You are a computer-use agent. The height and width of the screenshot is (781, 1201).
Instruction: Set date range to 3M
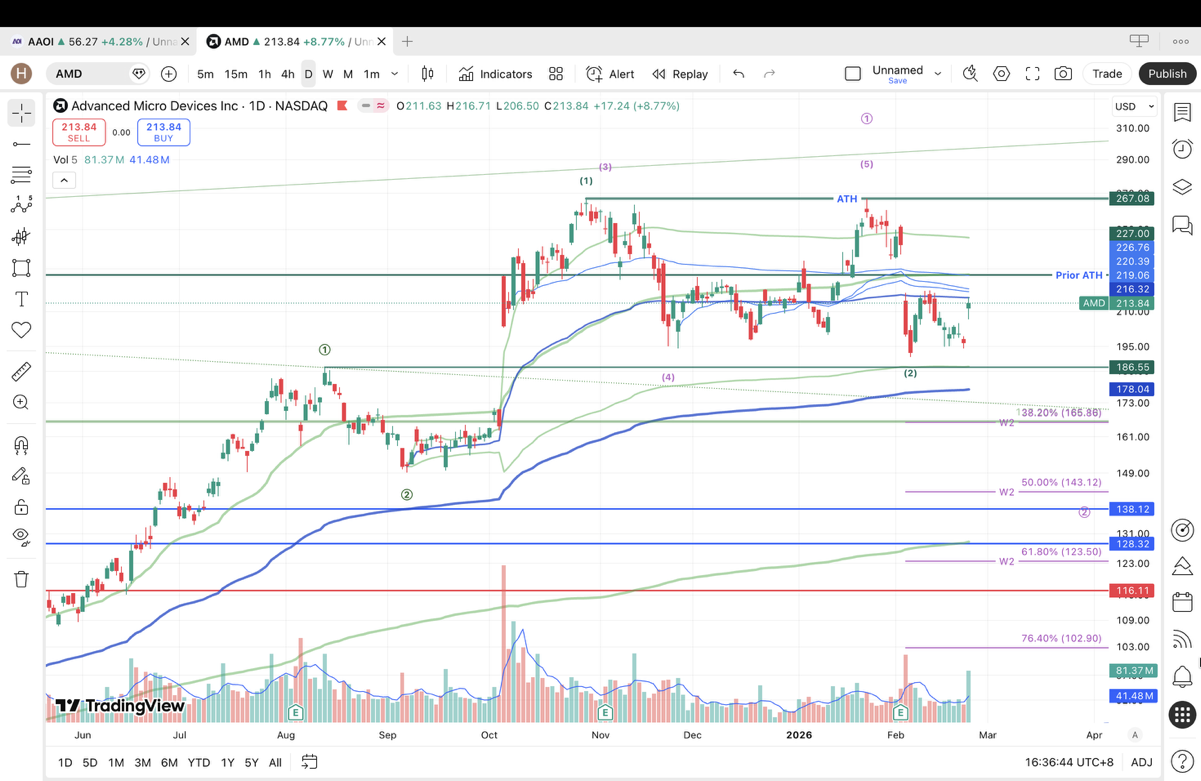(x=143, y=762)
